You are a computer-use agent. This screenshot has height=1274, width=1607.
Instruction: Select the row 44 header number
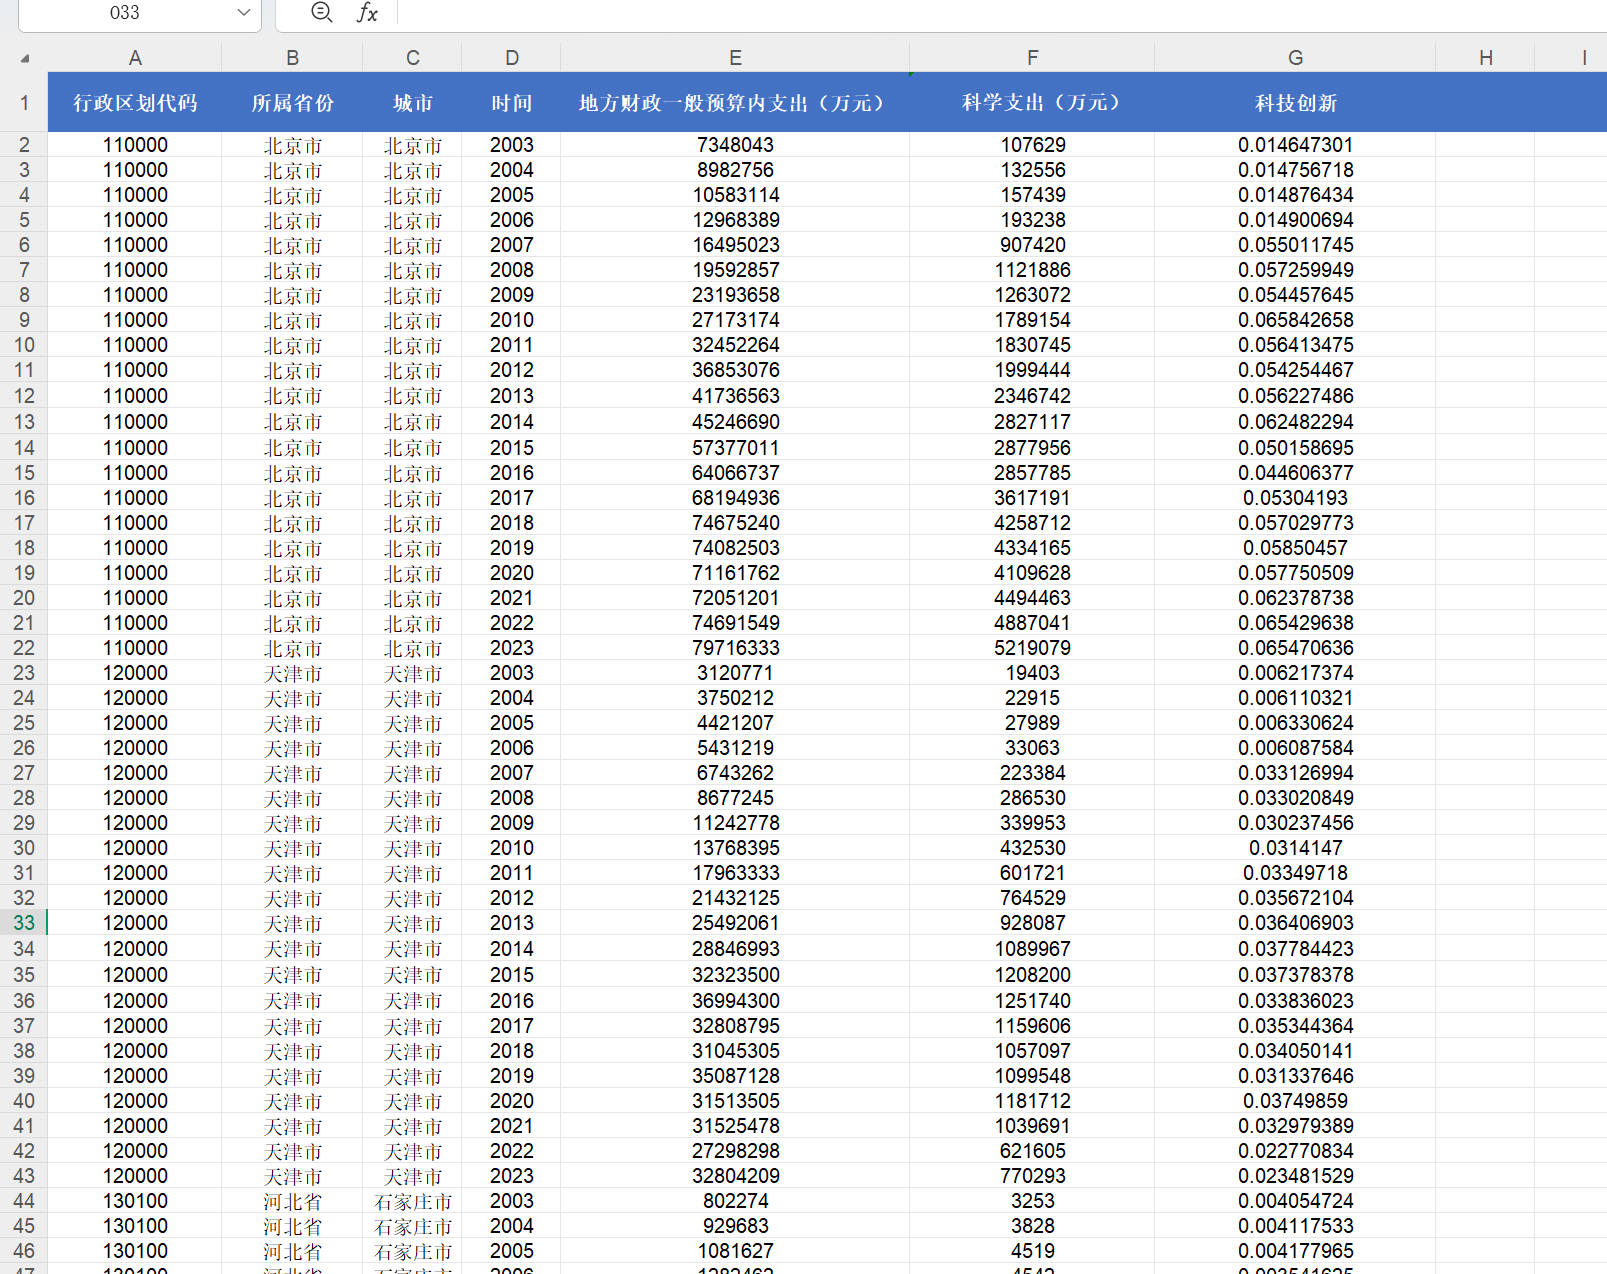pos(24,1201)
